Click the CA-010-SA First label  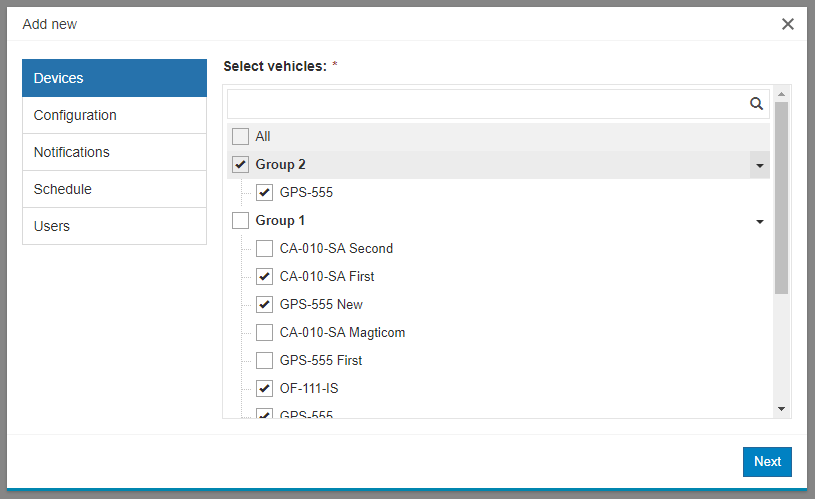(x=326, y=277)
